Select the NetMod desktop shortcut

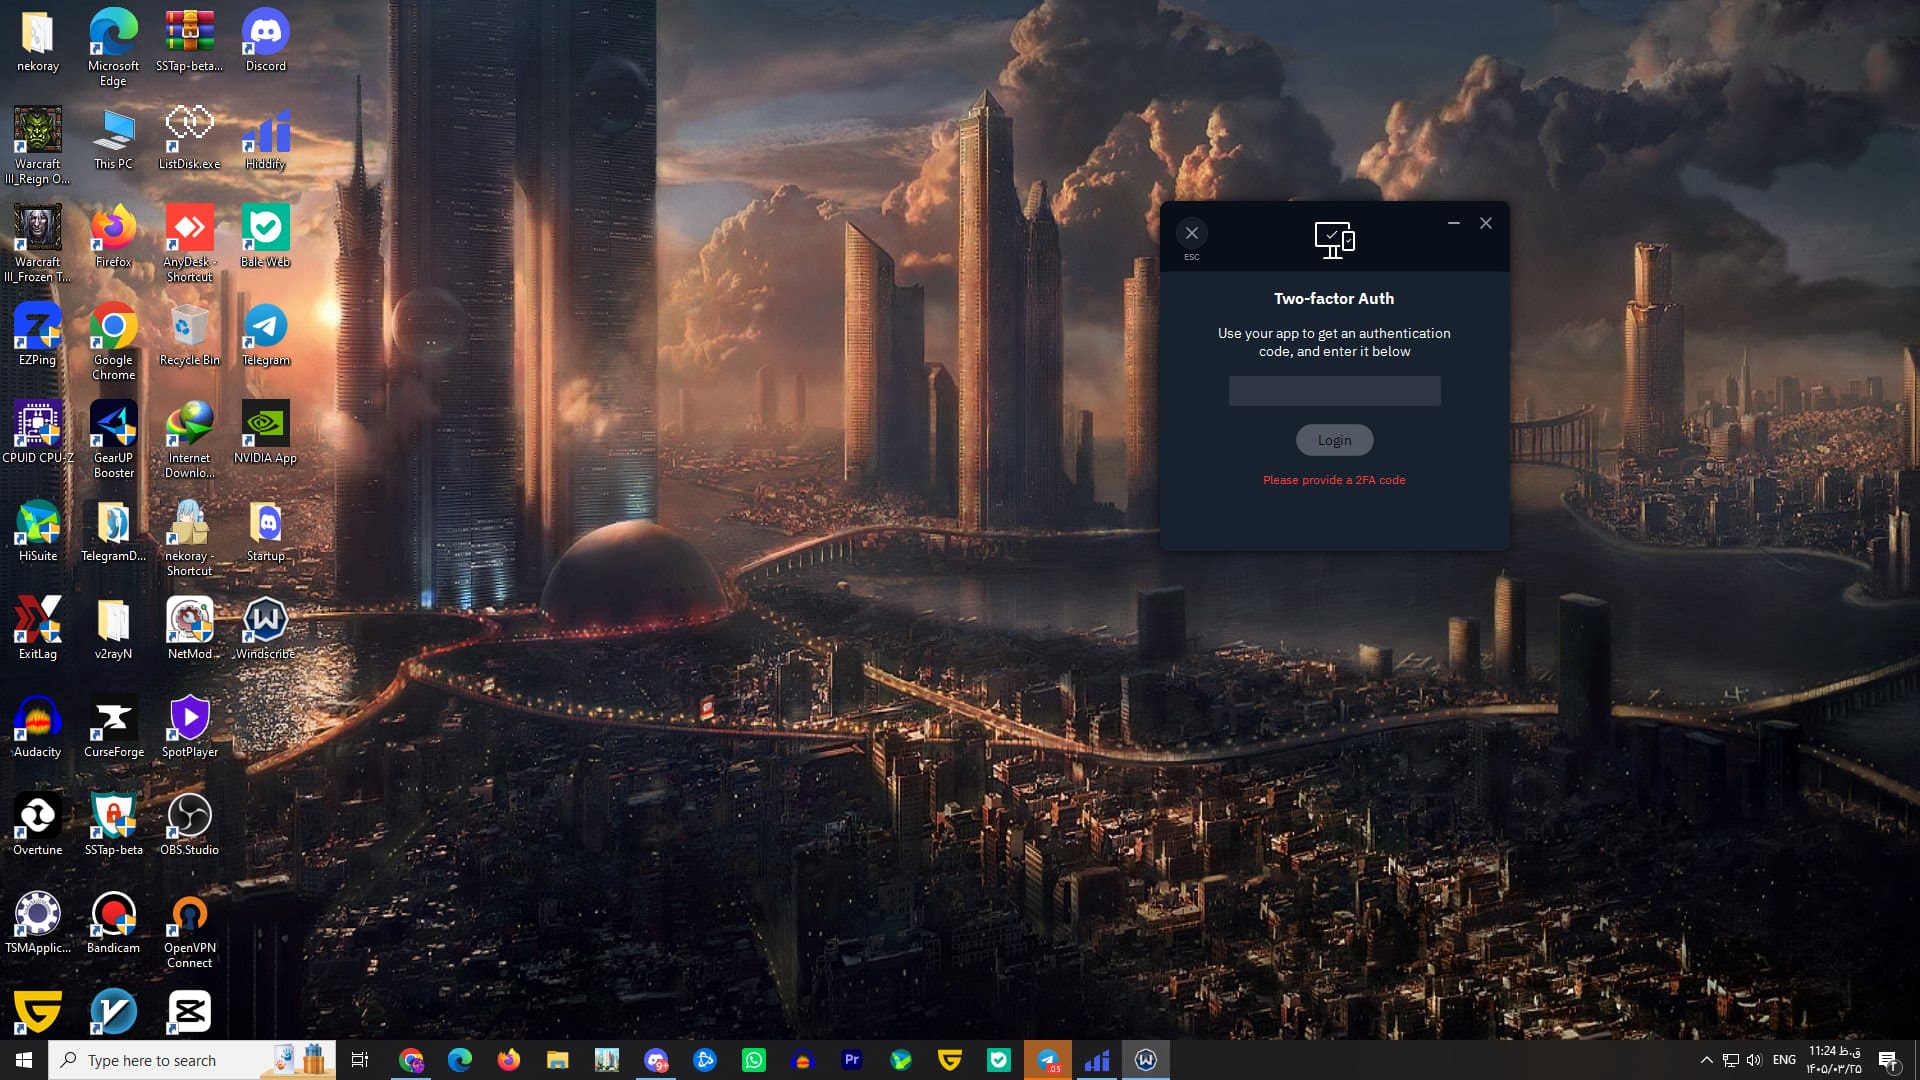[189, 630]
